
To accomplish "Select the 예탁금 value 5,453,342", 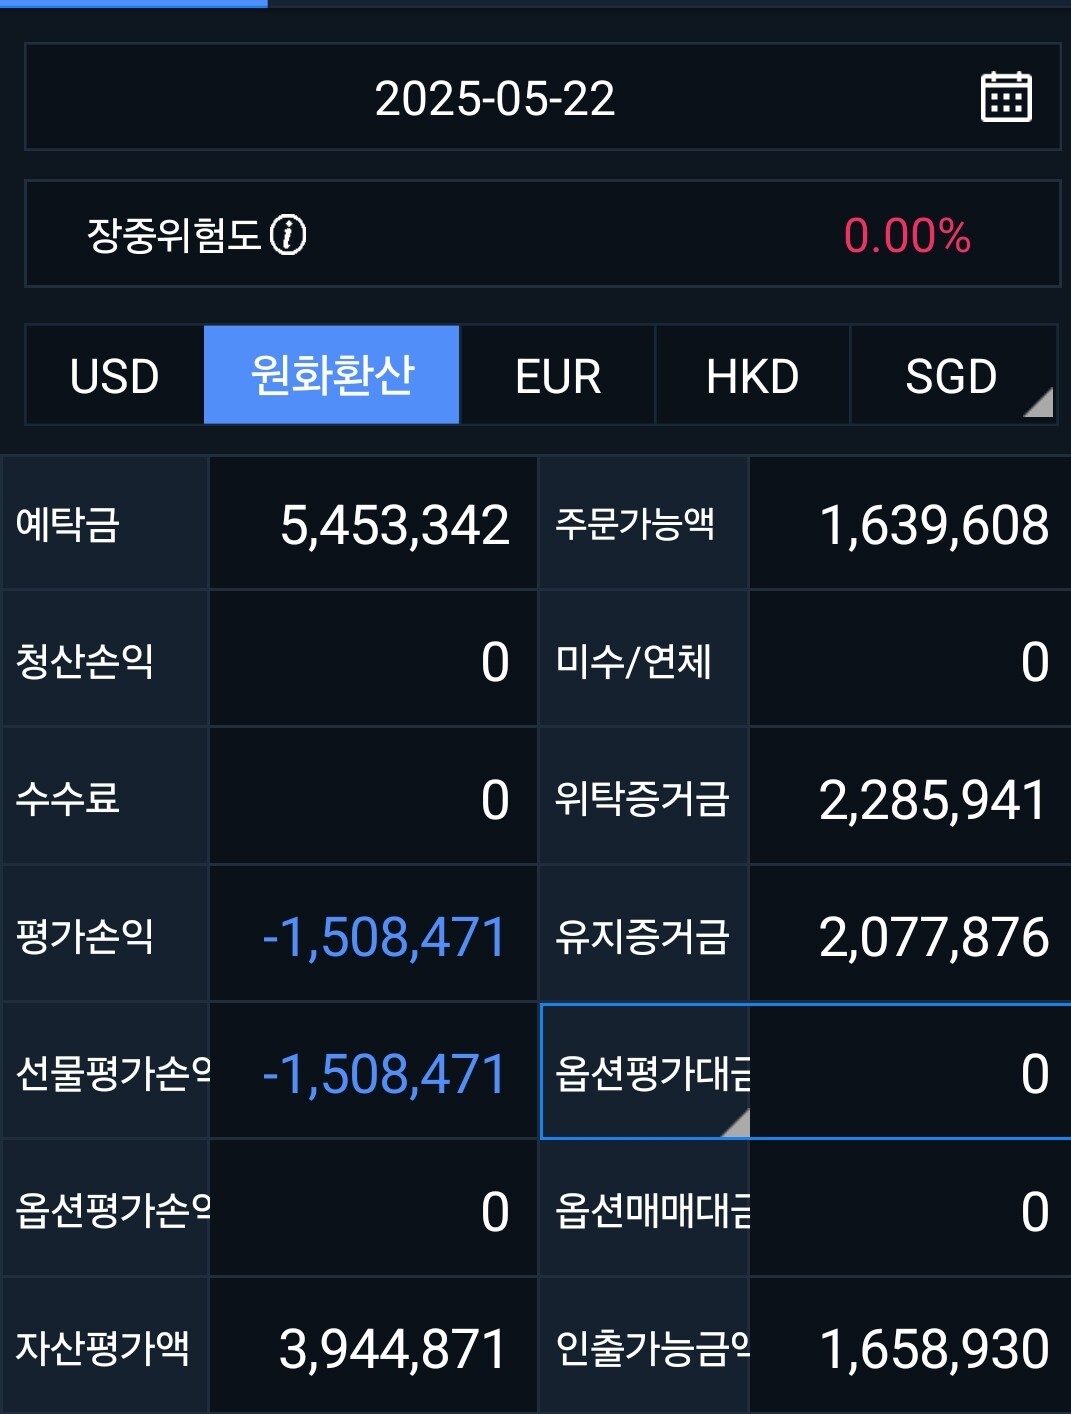I will tap(394, 525).
